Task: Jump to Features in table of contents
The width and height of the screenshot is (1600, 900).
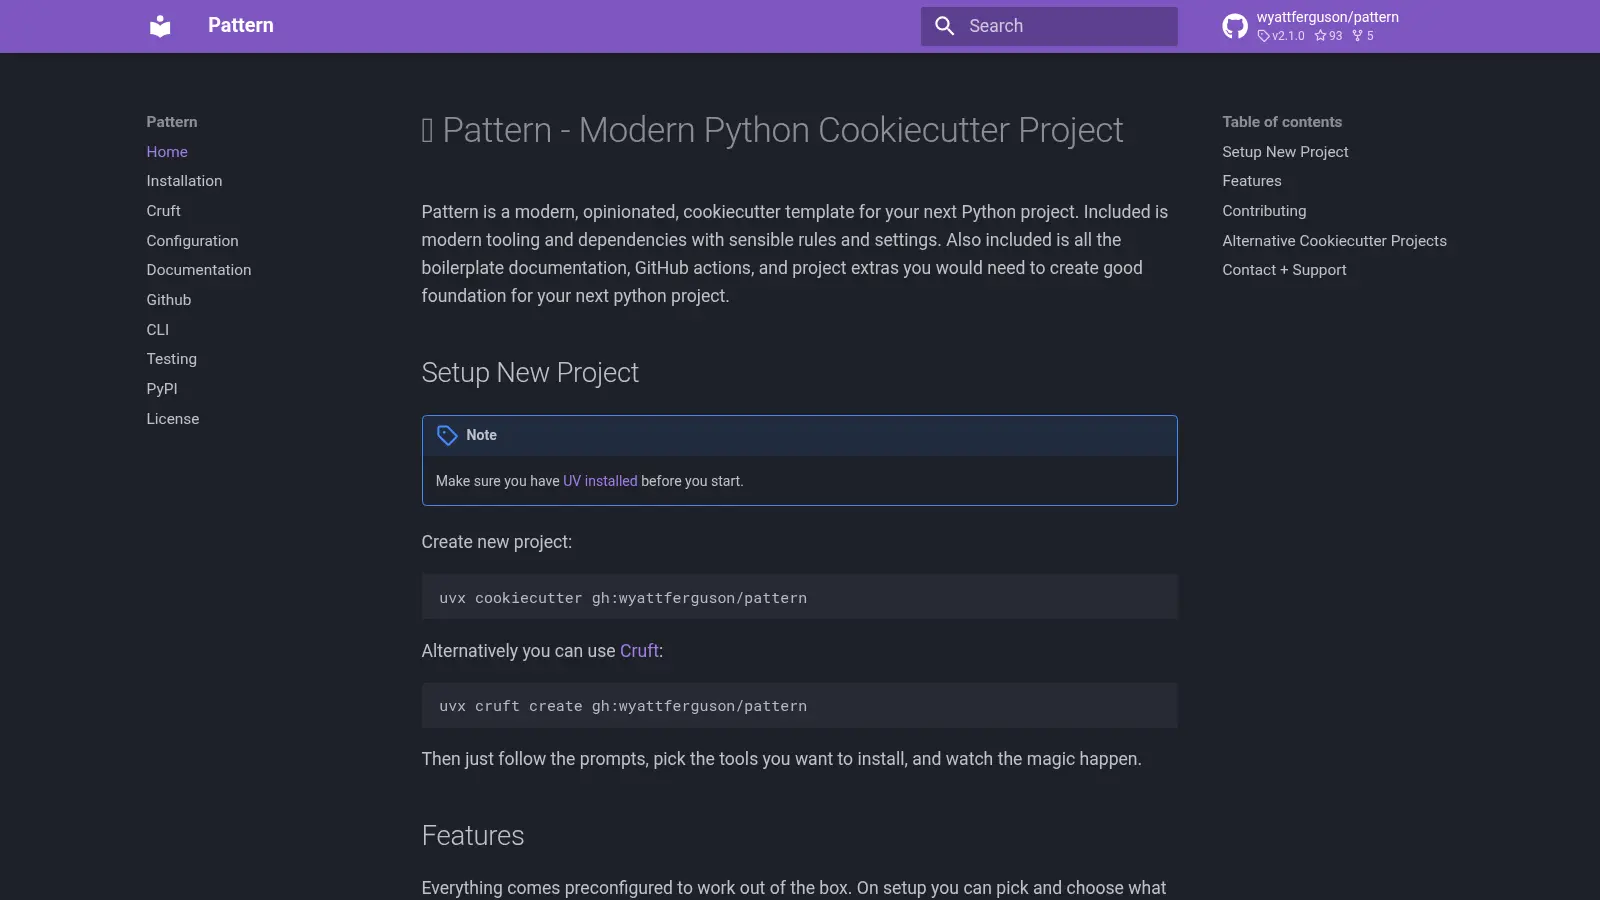Action: coord(1251,181)
